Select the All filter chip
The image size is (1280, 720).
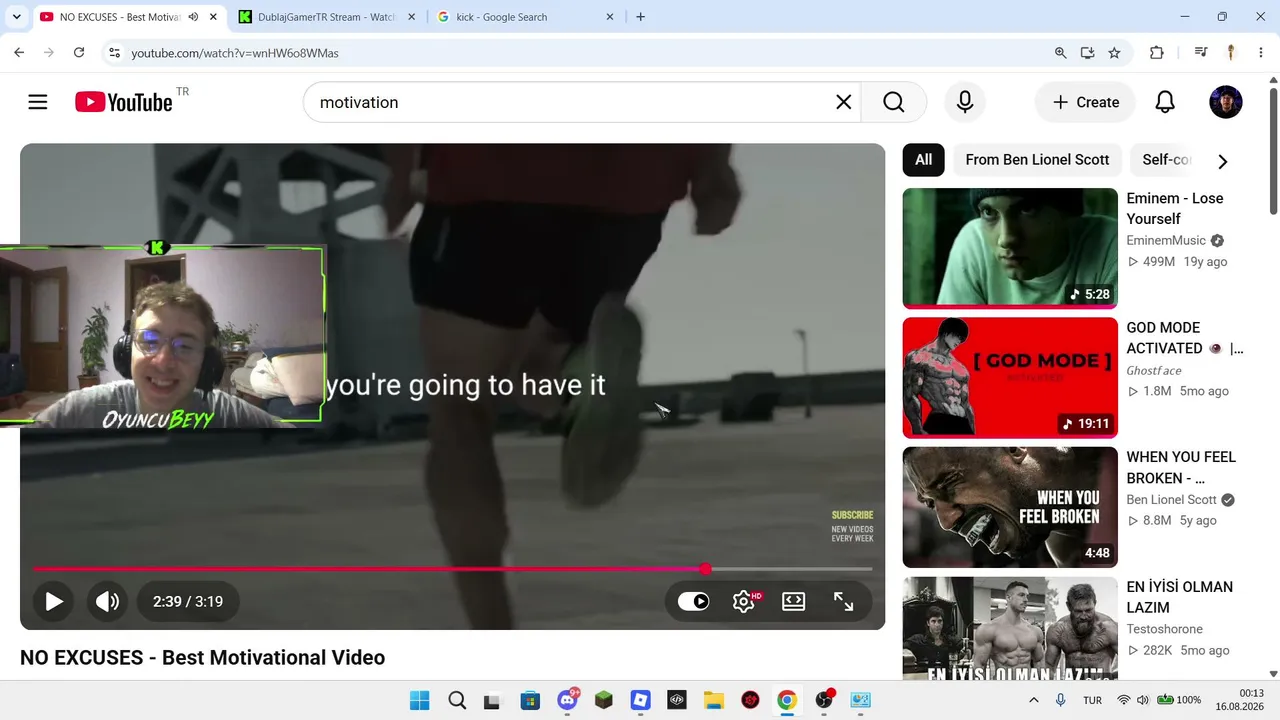(923, 160)
